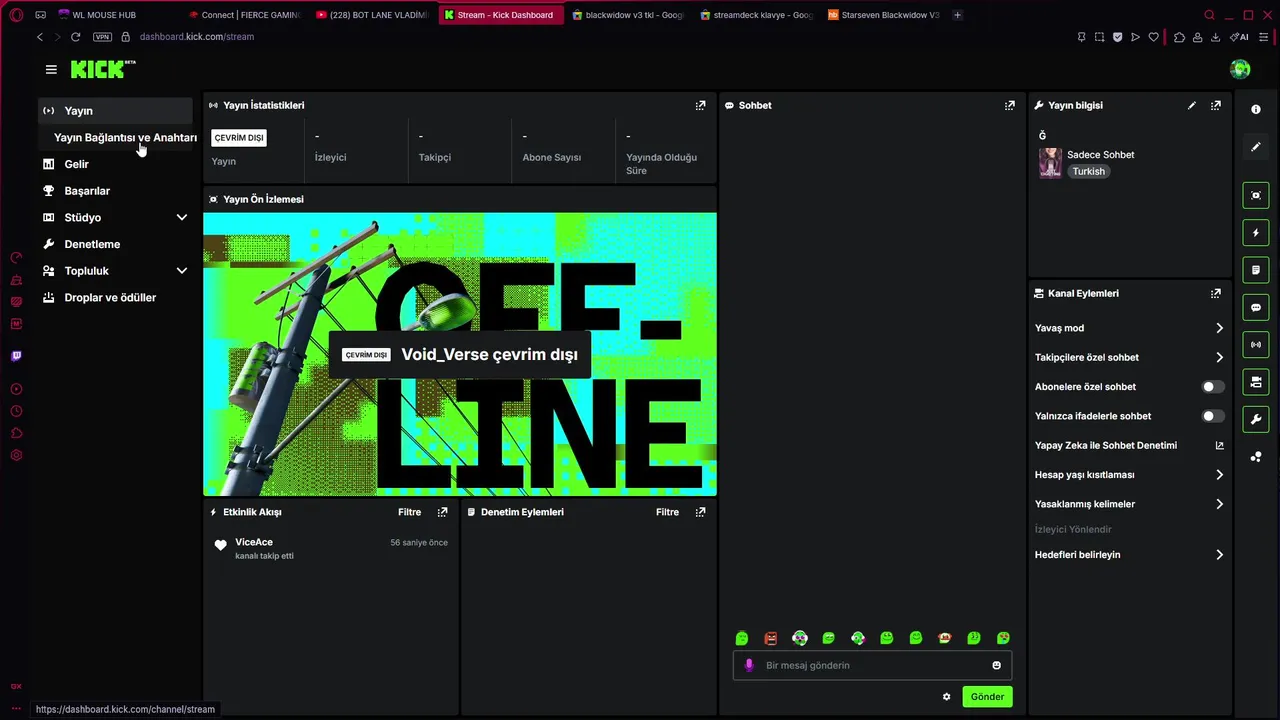Pop out the Yayın İstatistikleri panel
The image size is (1280, 720).
click(x=700, y=105)
